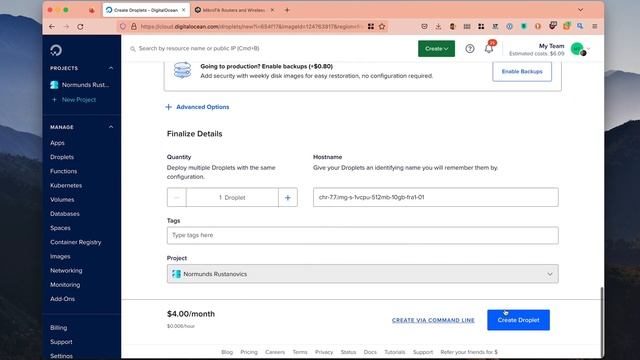Open Tutorials footer link
Viewport: 640px width, 360px height.
click(395, 352)
